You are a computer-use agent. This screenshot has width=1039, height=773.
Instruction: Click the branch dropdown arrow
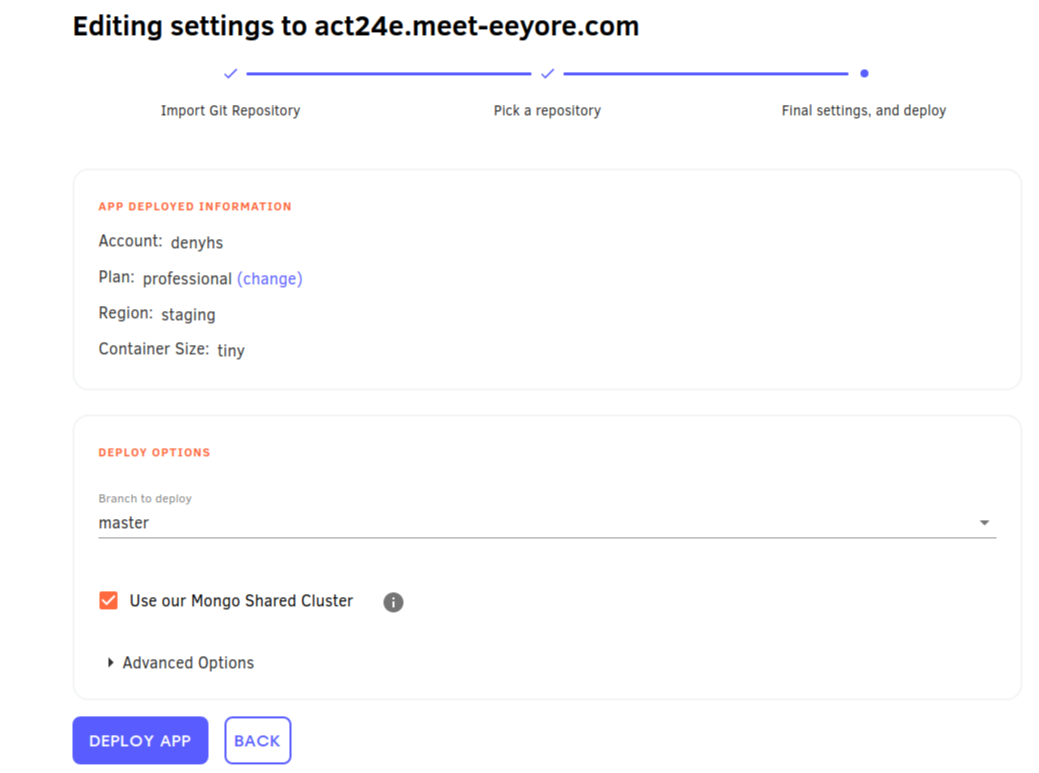985,523
